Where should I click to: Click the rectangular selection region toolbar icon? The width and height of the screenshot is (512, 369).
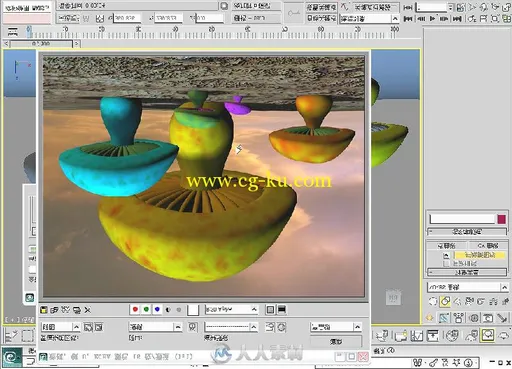(x=28, y=335)
